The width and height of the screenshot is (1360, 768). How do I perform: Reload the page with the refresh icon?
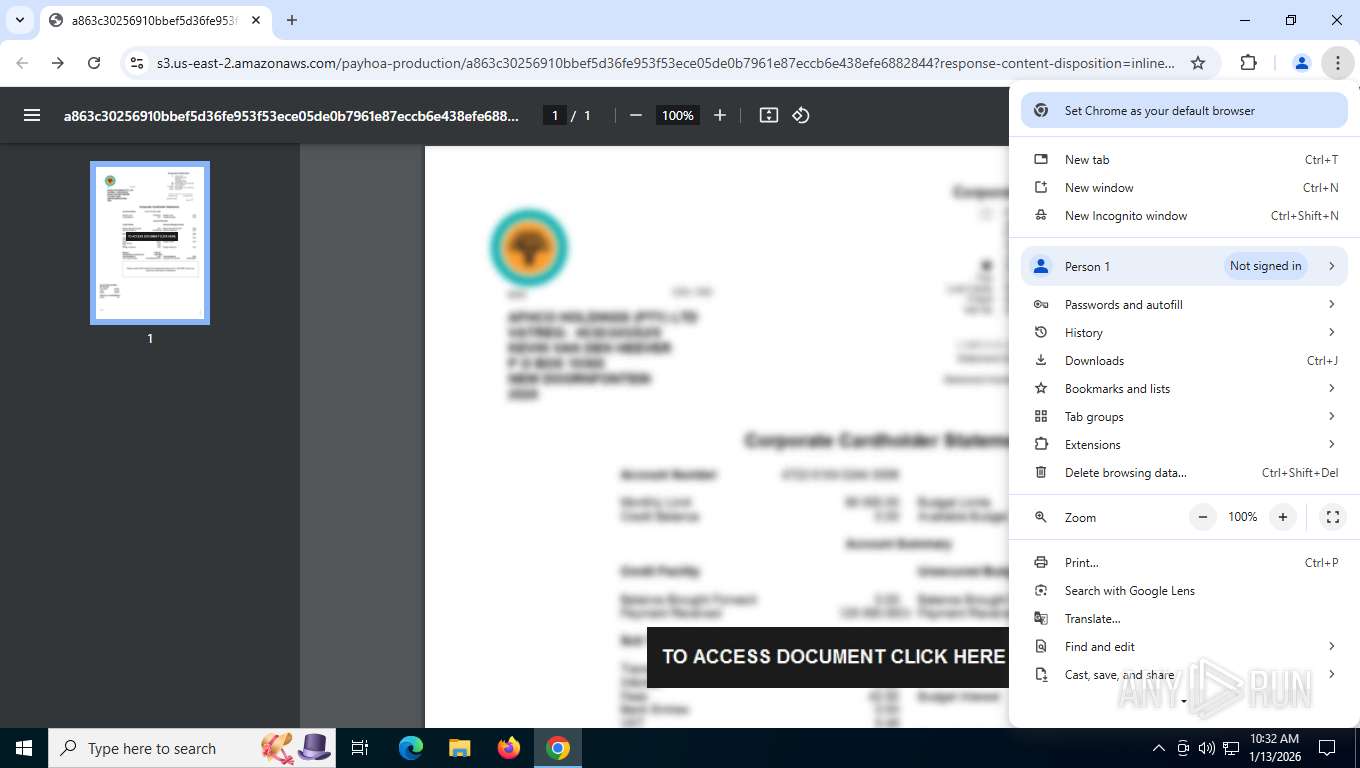click(94, 63)
